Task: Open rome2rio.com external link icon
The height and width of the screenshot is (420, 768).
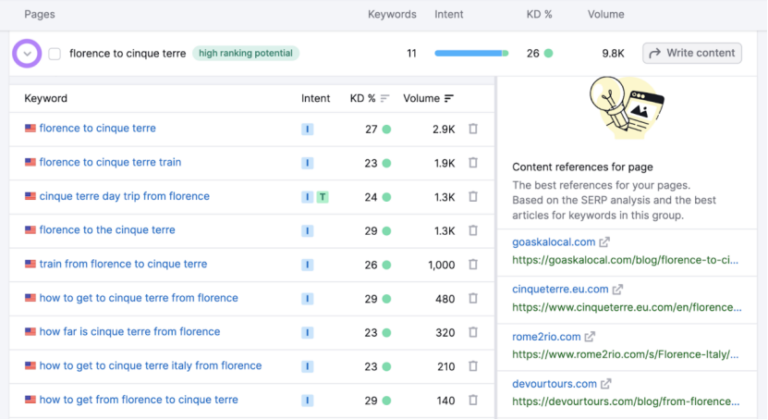Action: click(x=590, y=337)
